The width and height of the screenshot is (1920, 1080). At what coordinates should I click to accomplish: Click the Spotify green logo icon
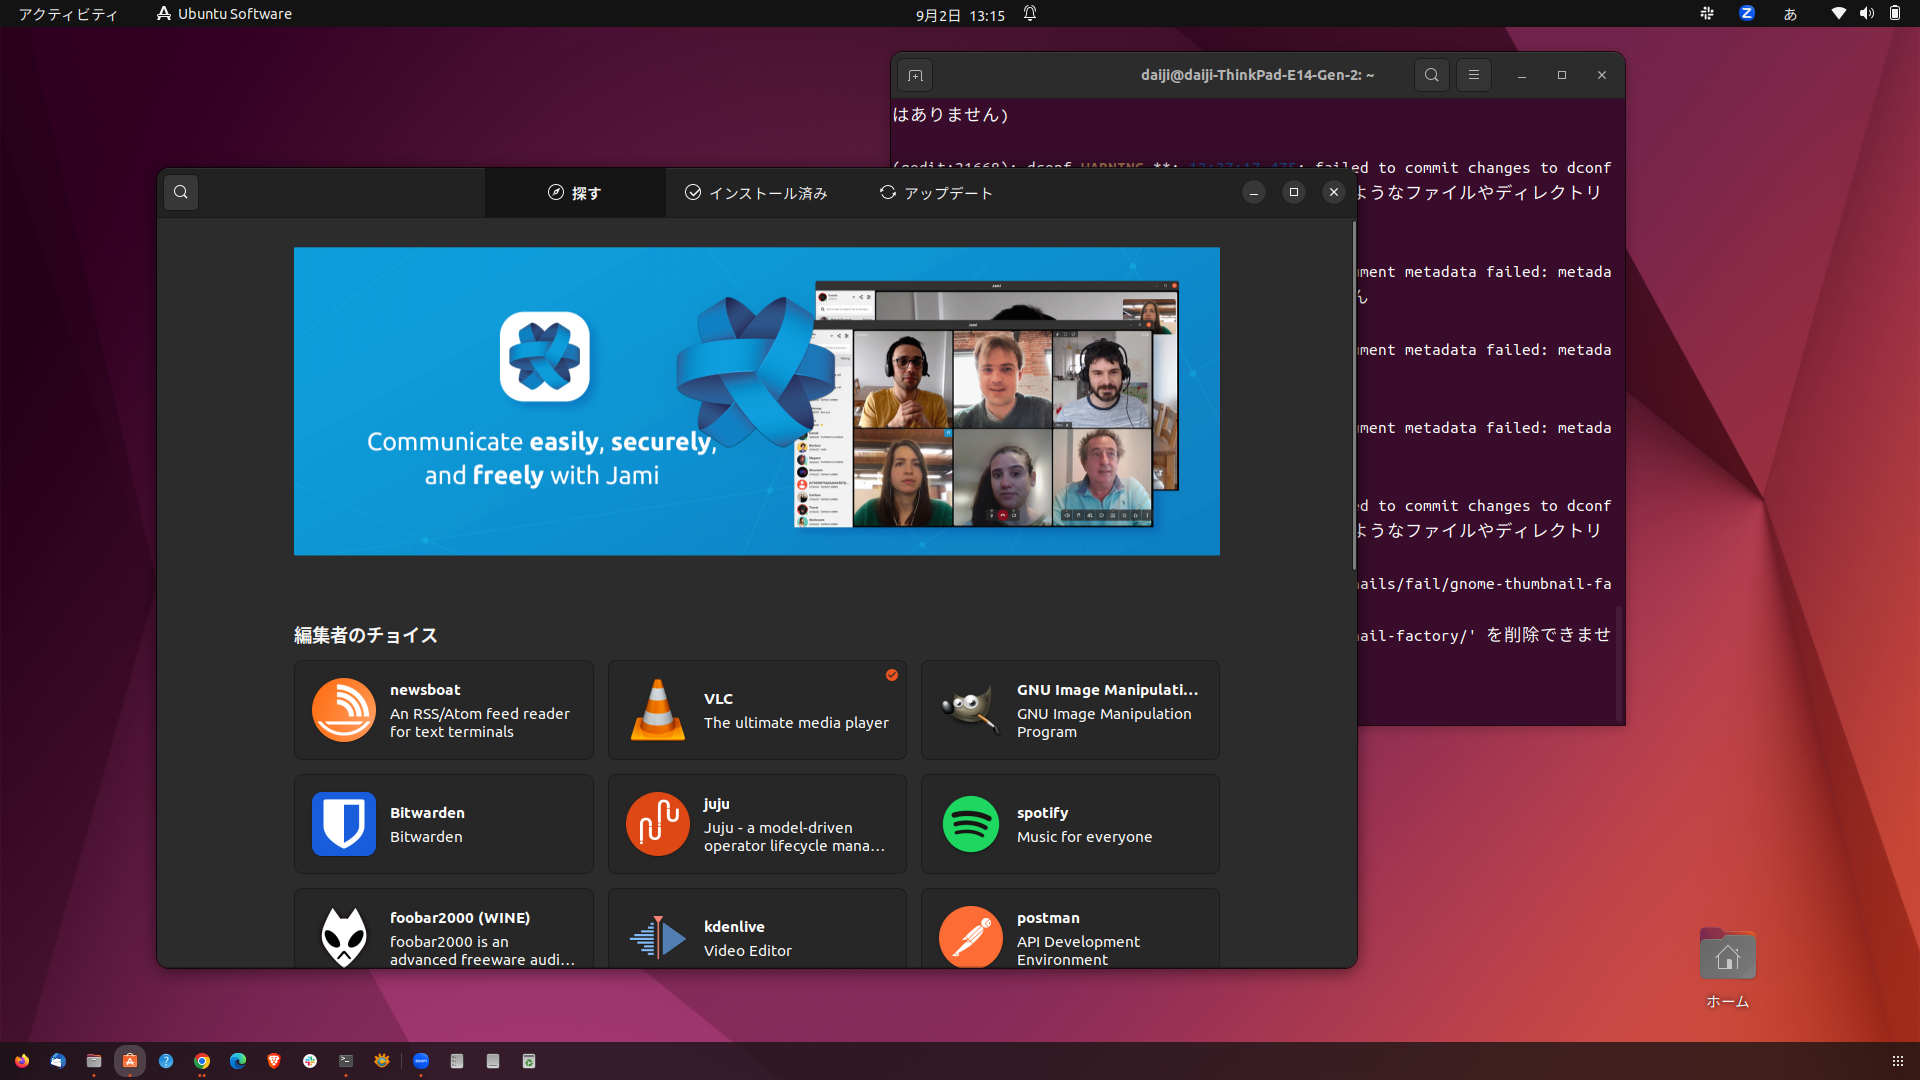click(971, 824)
